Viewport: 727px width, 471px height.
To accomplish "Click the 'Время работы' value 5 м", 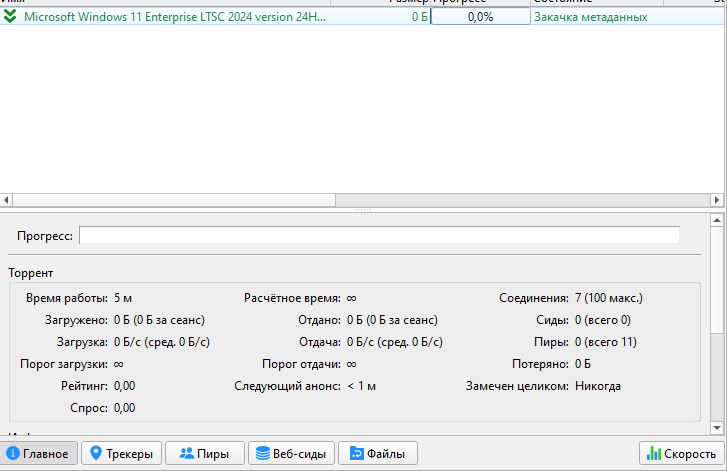I will 123,298.
